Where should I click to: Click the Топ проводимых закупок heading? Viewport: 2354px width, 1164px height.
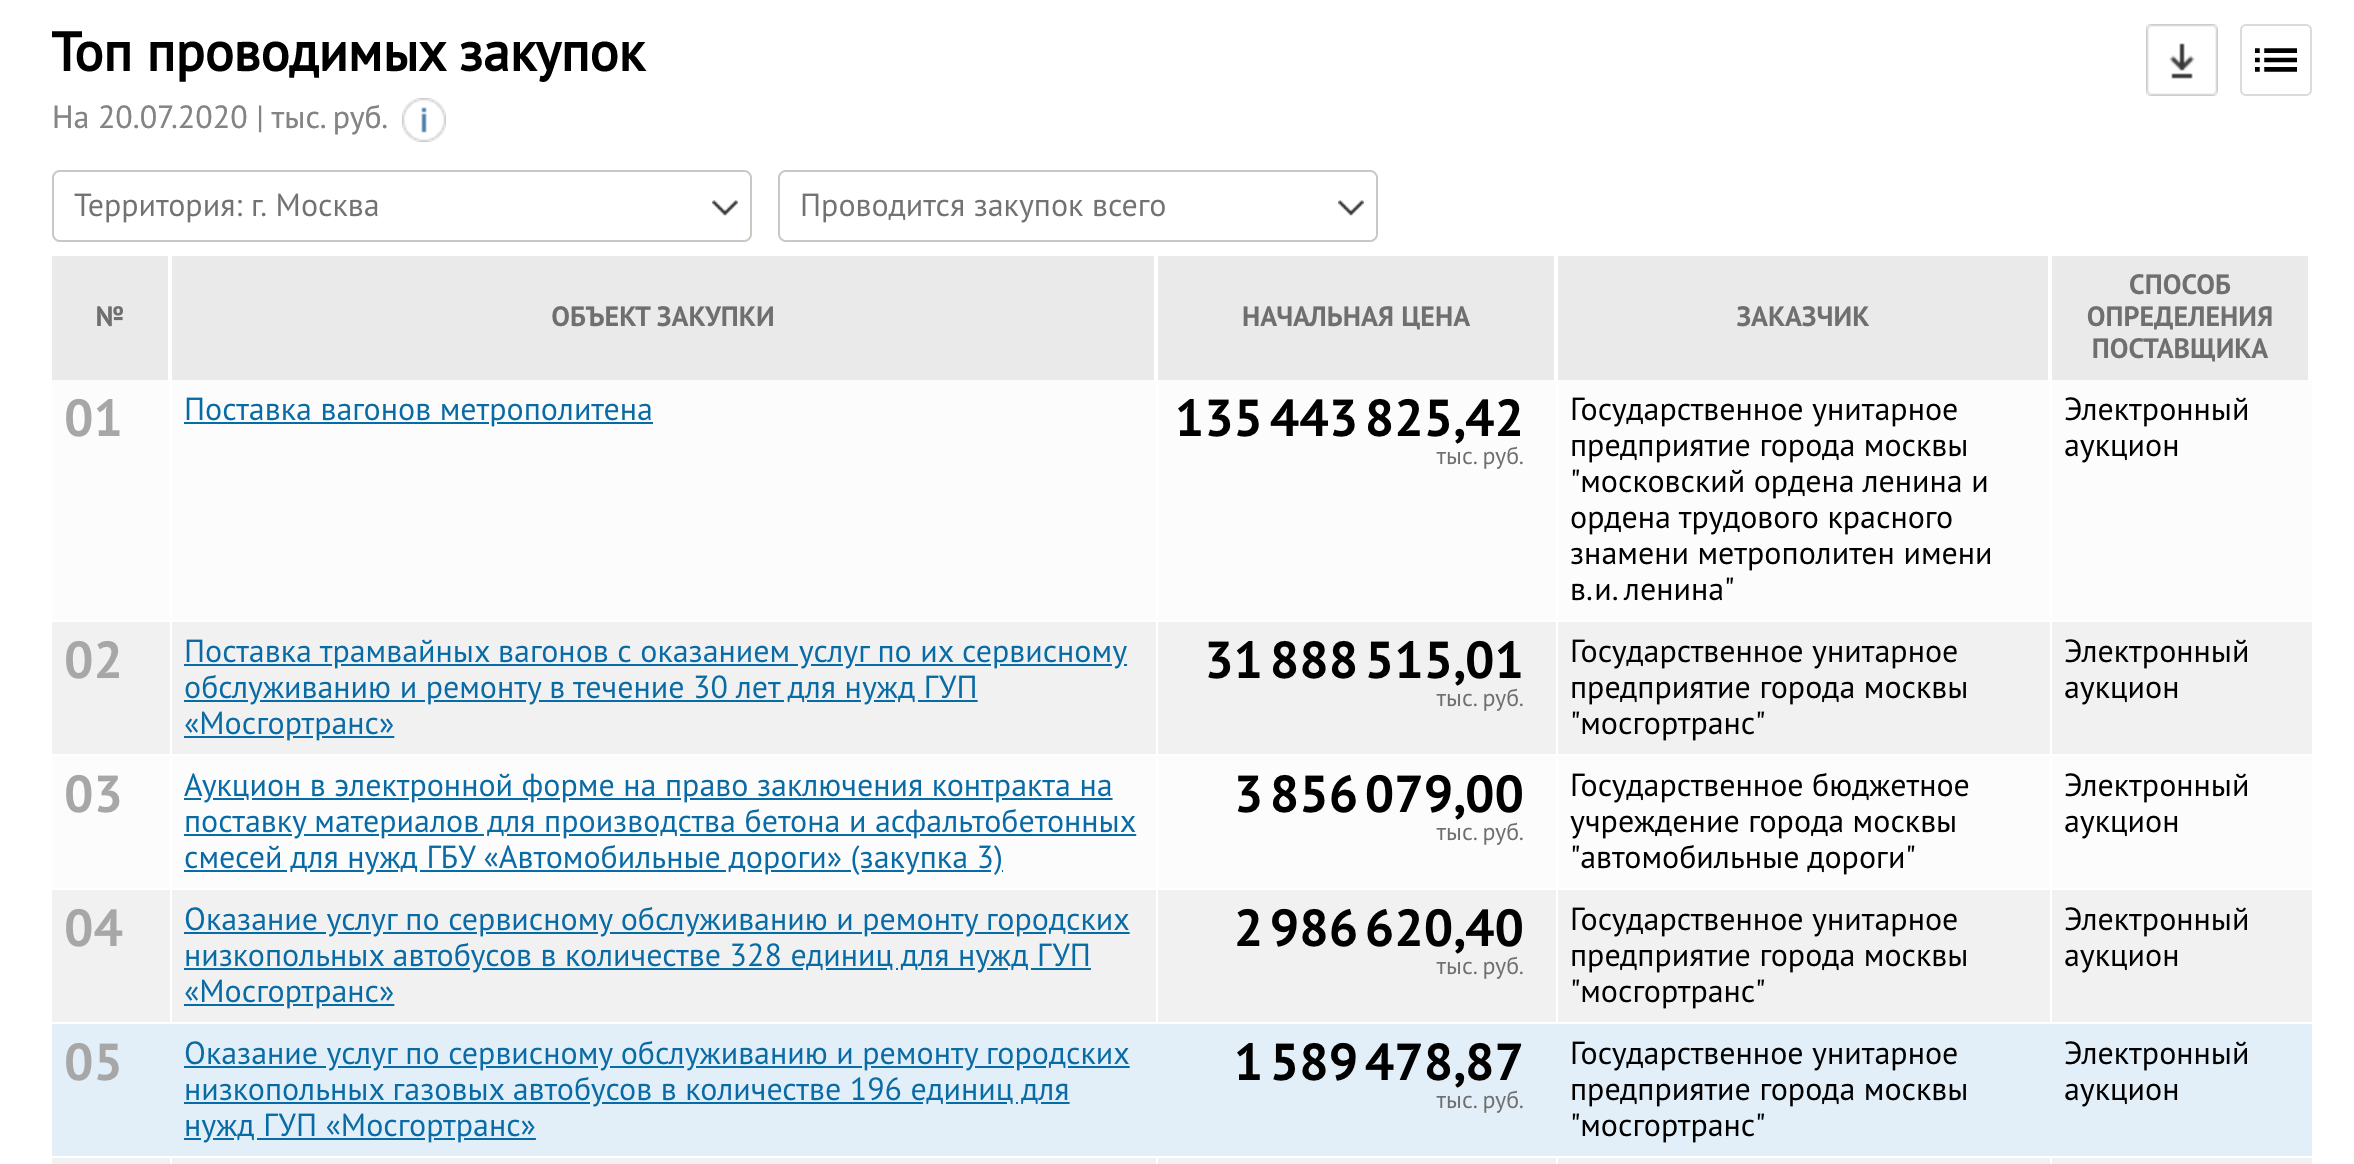(348, 54)
